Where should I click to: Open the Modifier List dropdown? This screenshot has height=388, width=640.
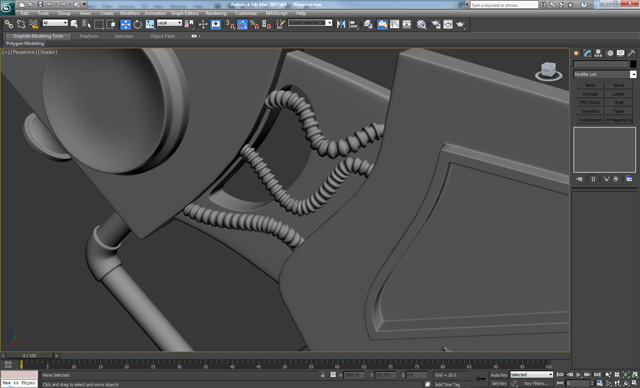tap(604, 74)
